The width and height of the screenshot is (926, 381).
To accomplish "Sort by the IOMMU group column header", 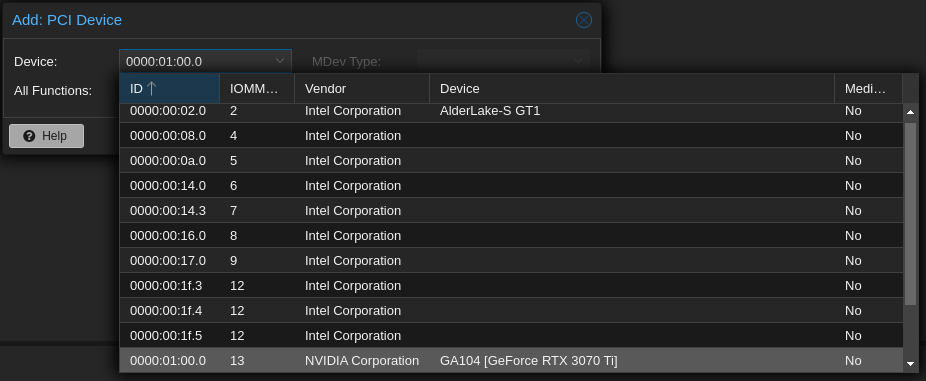I will (x=257, y=89).
